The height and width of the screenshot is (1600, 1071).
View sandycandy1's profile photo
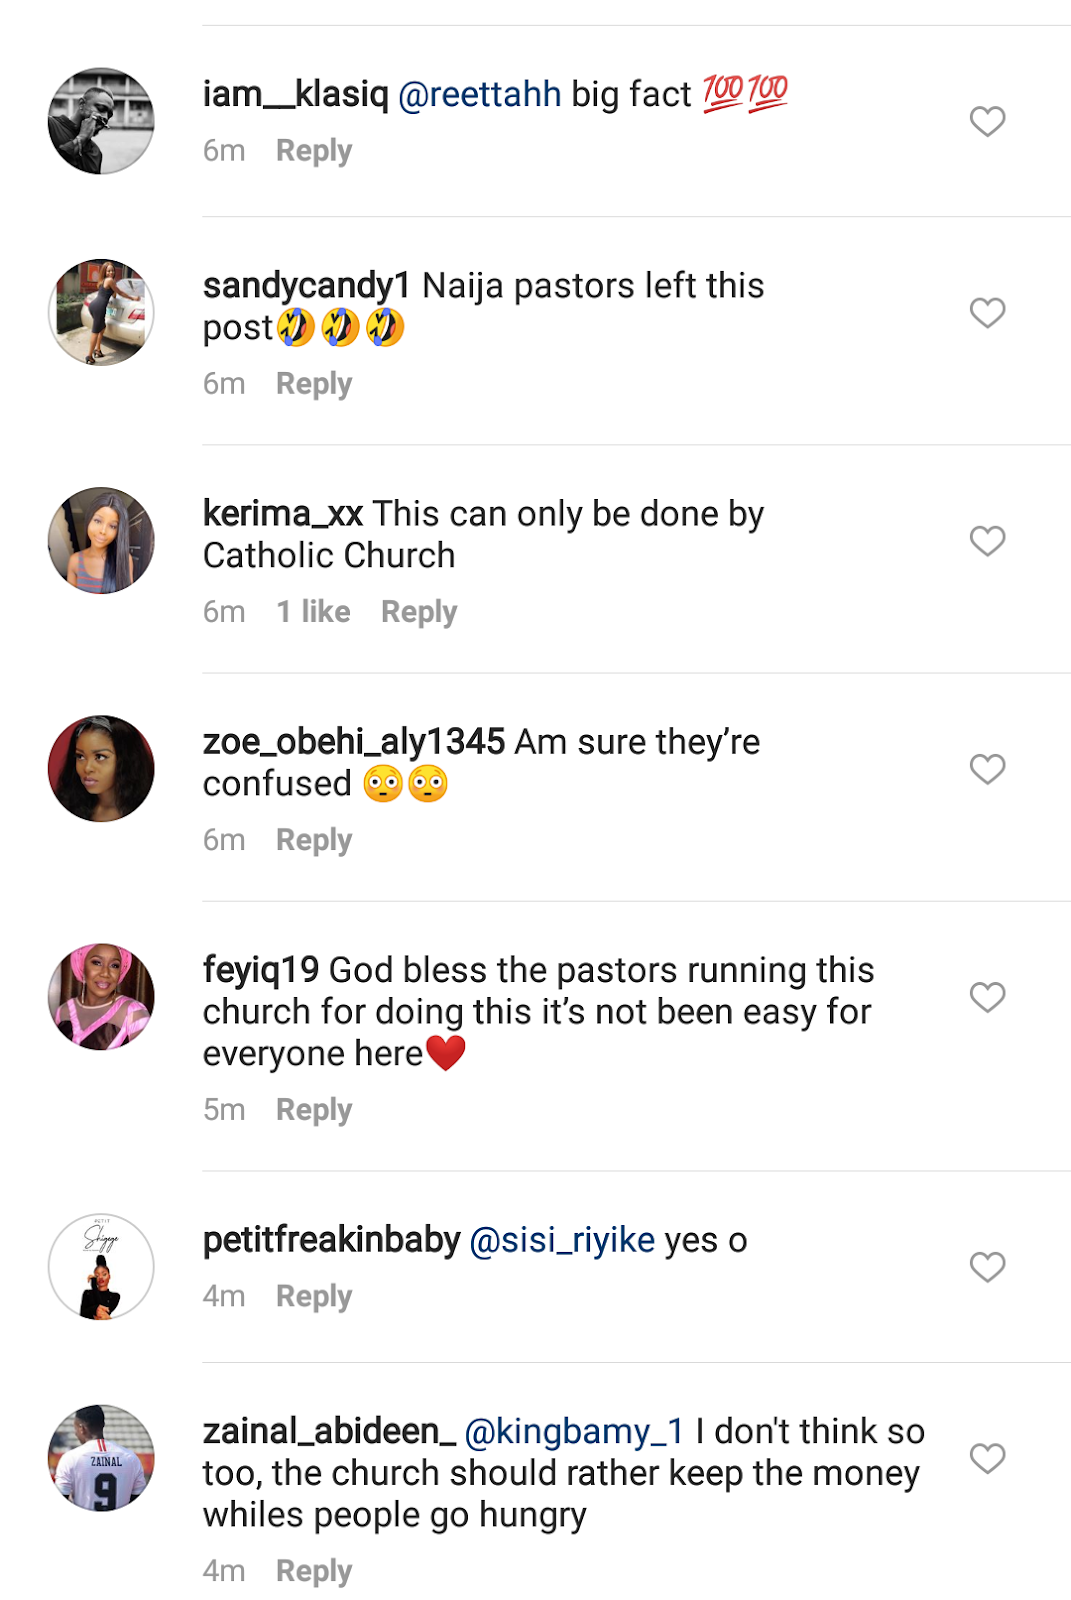[101, 313]
